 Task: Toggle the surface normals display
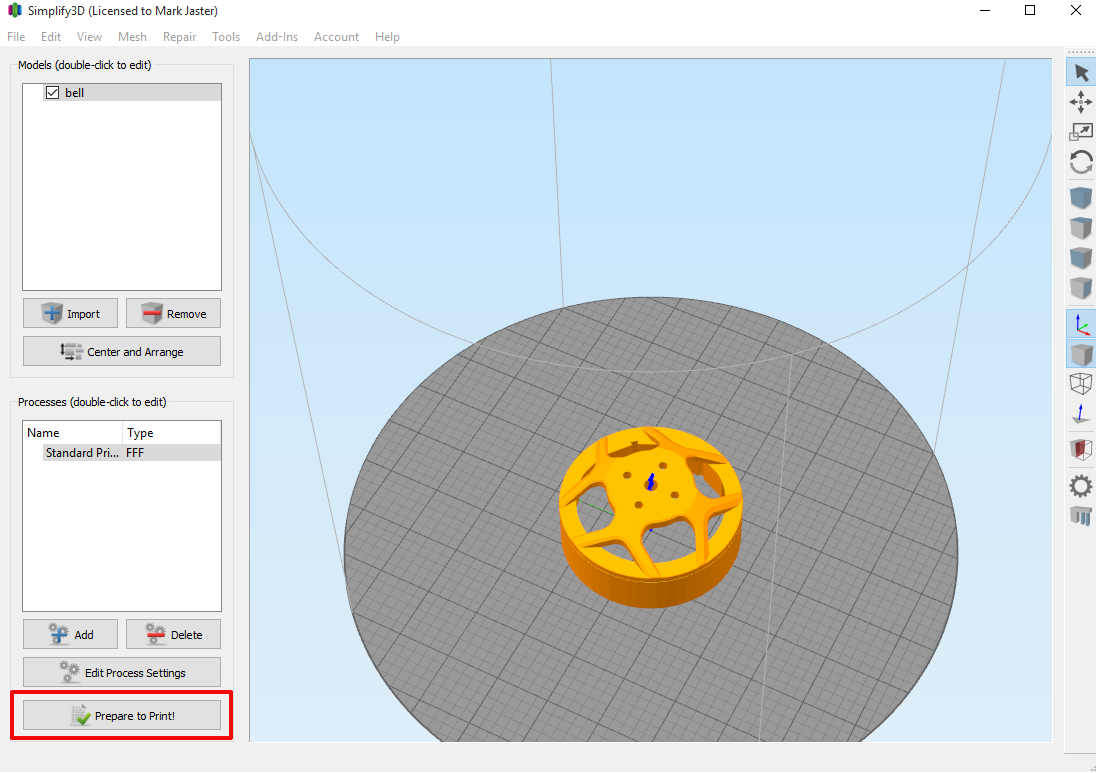point(1081,414)
